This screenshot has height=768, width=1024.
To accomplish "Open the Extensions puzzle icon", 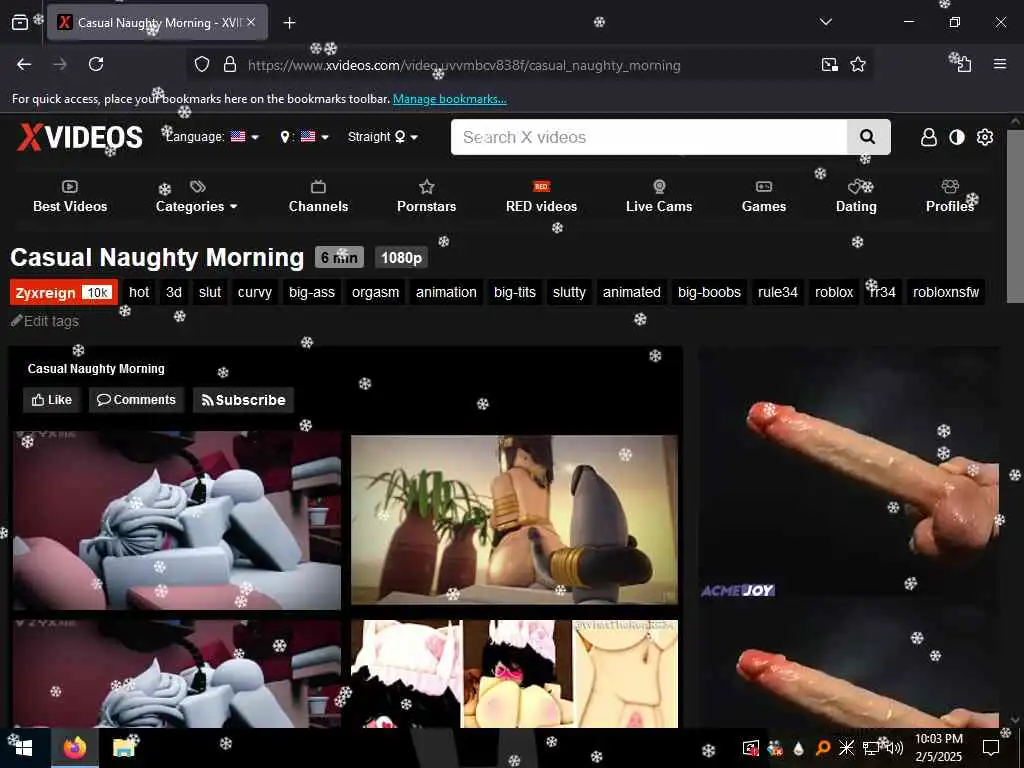I will (963, 64).
